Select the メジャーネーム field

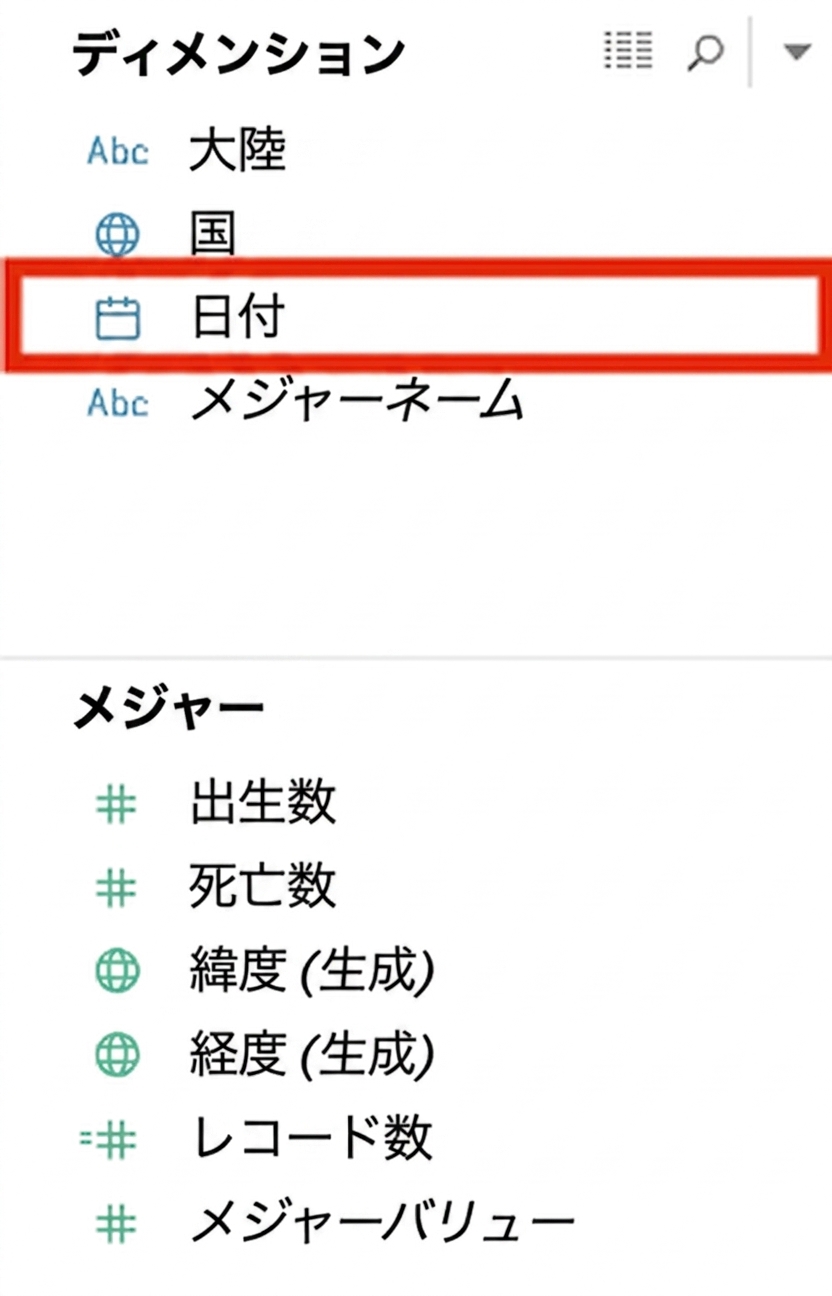click(x=357, y=402)
